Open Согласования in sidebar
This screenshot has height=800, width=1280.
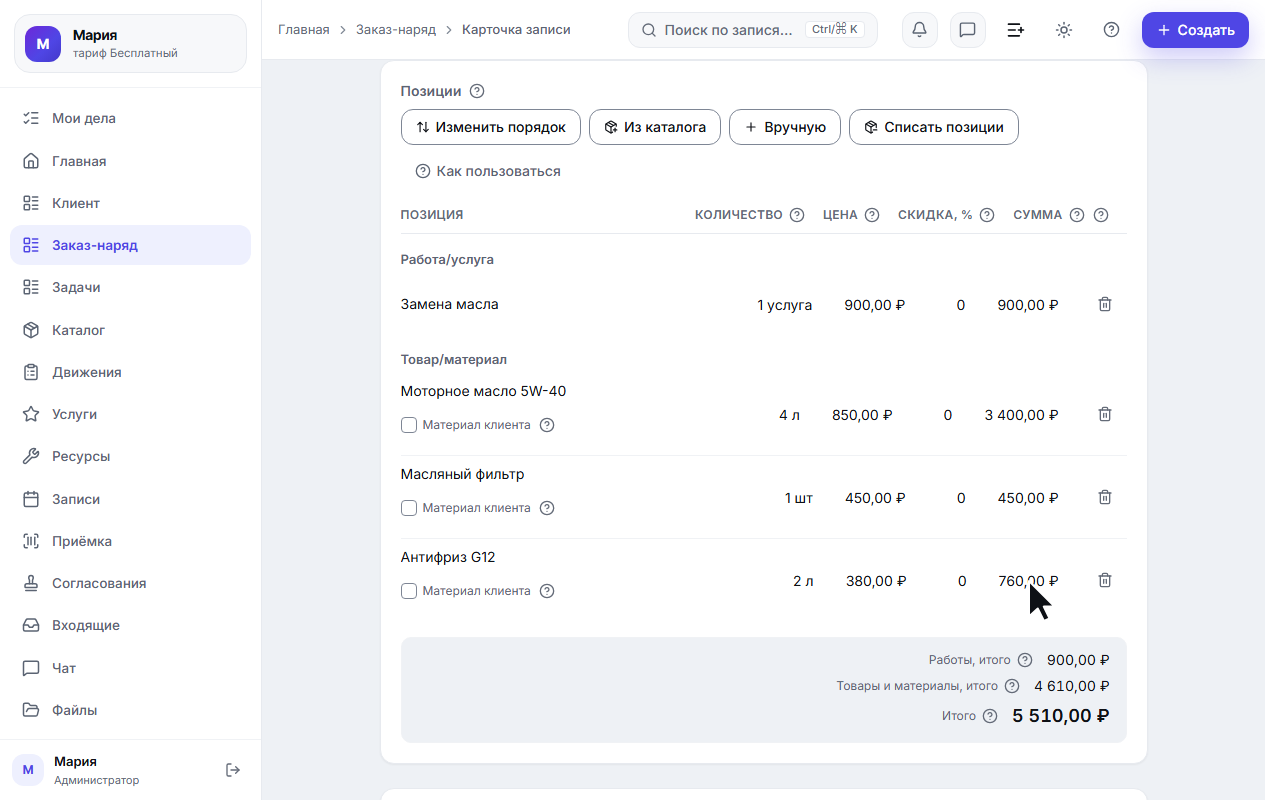(130, 583)
